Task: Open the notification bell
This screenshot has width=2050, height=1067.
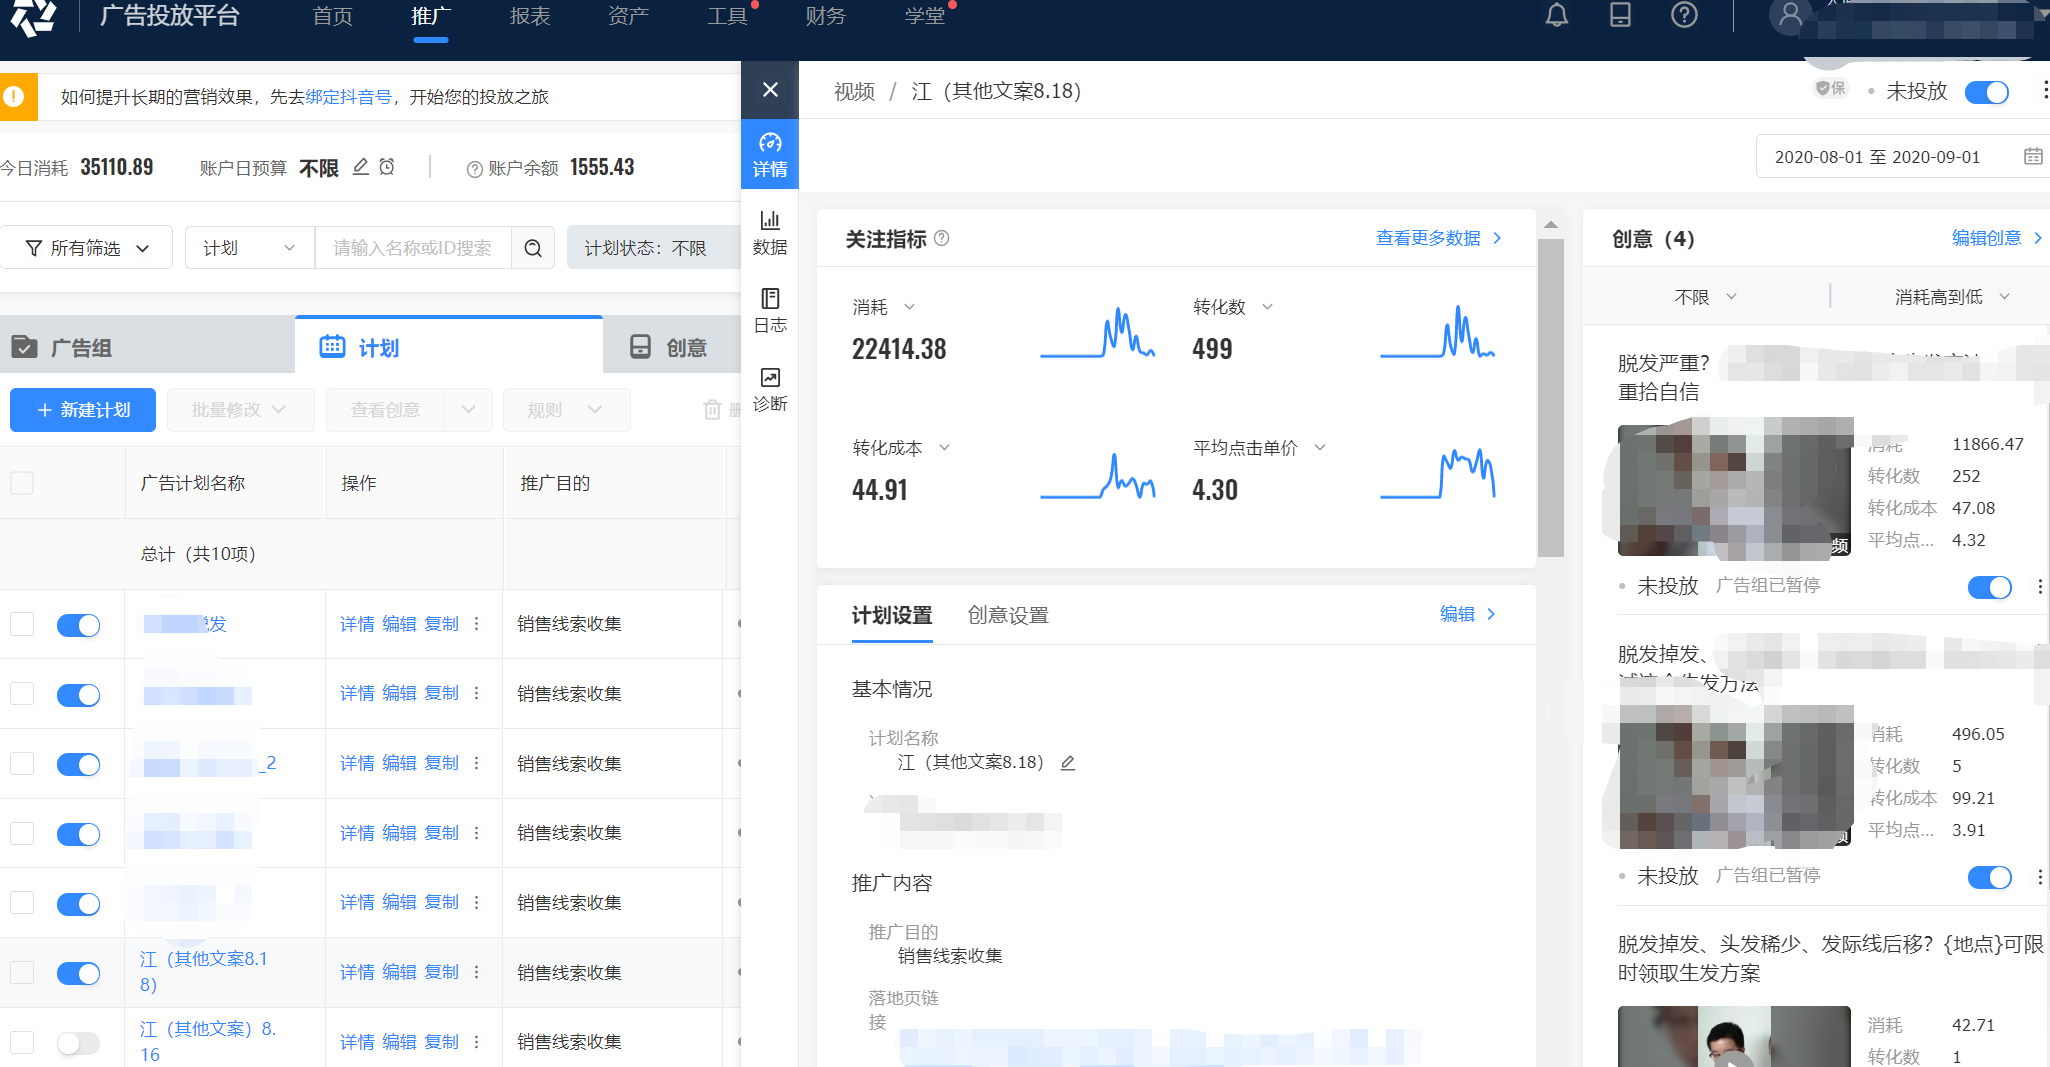Action: pyautogui.click(x=1557, y=15)
